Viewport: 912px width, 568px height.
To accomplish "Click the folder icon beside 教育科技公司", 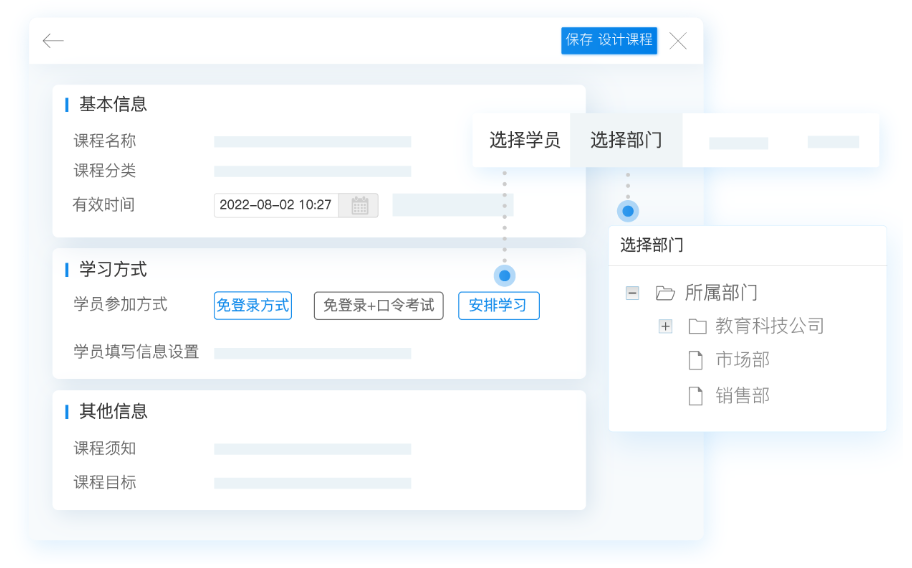I will (697, 327).
